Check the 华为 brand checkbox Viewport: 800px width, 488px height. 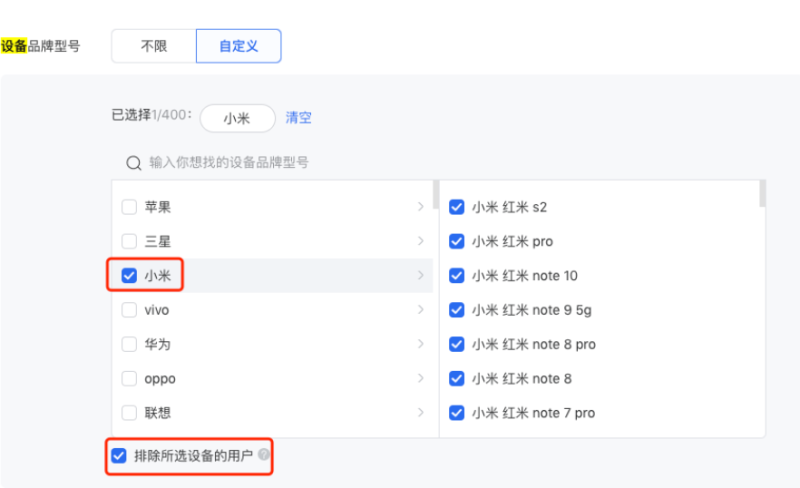click(x=129, y=344)
